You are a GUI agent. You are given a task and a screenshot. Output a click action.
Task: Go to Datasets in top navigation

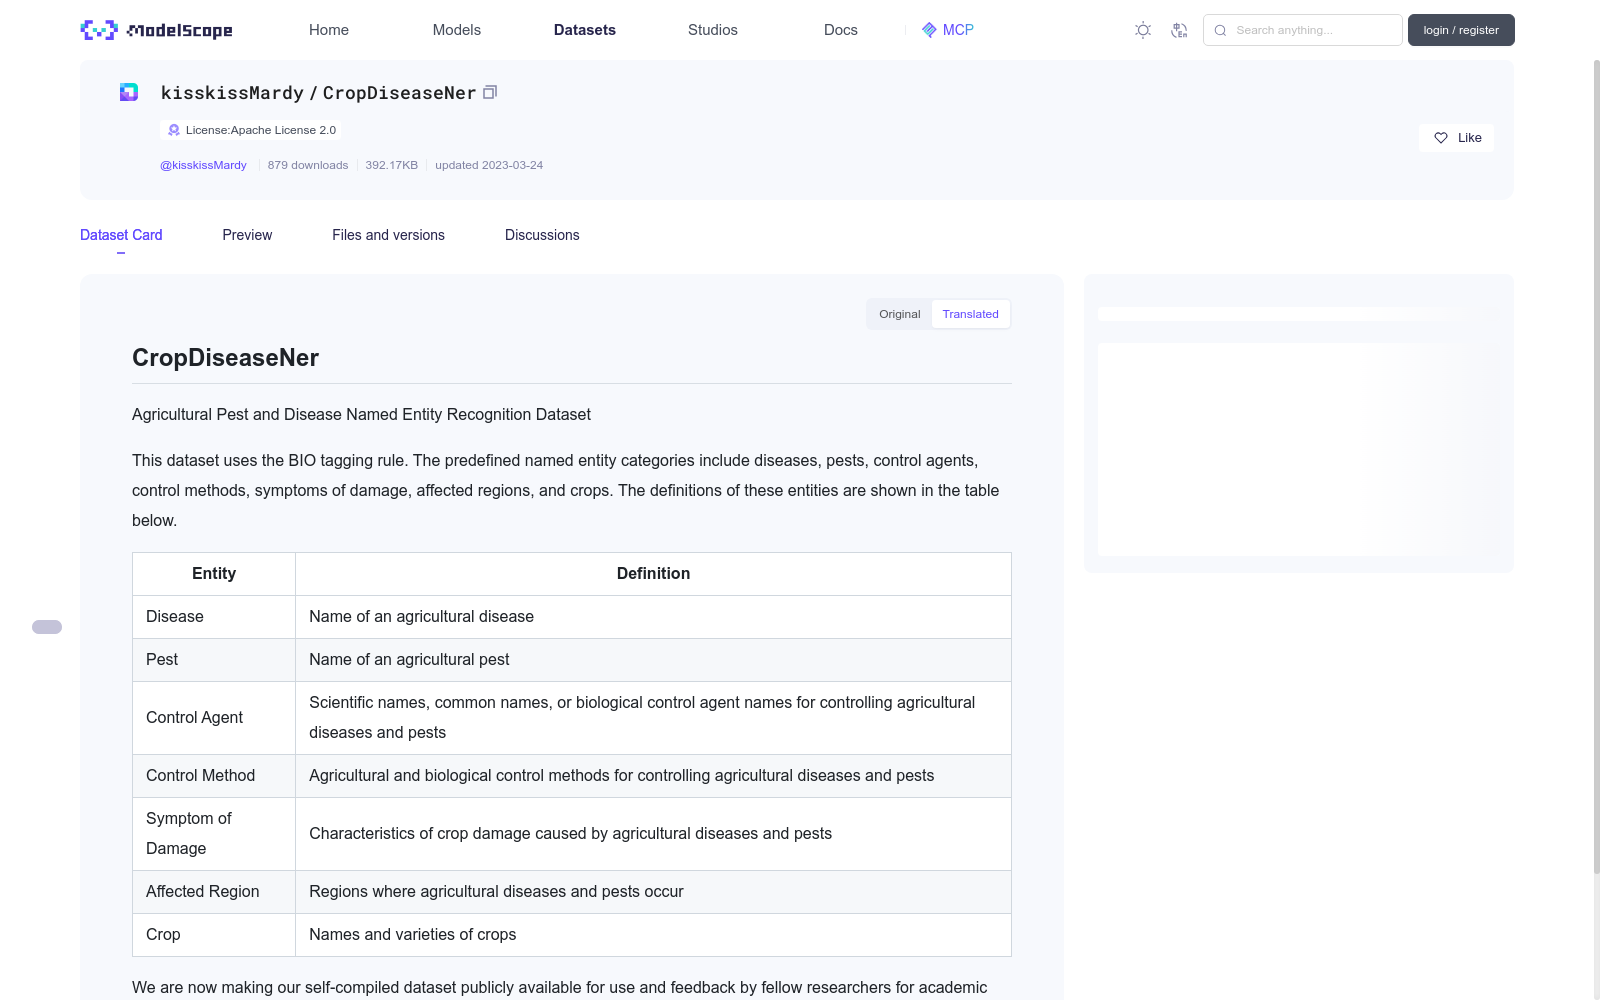click(x=585, y=30)
